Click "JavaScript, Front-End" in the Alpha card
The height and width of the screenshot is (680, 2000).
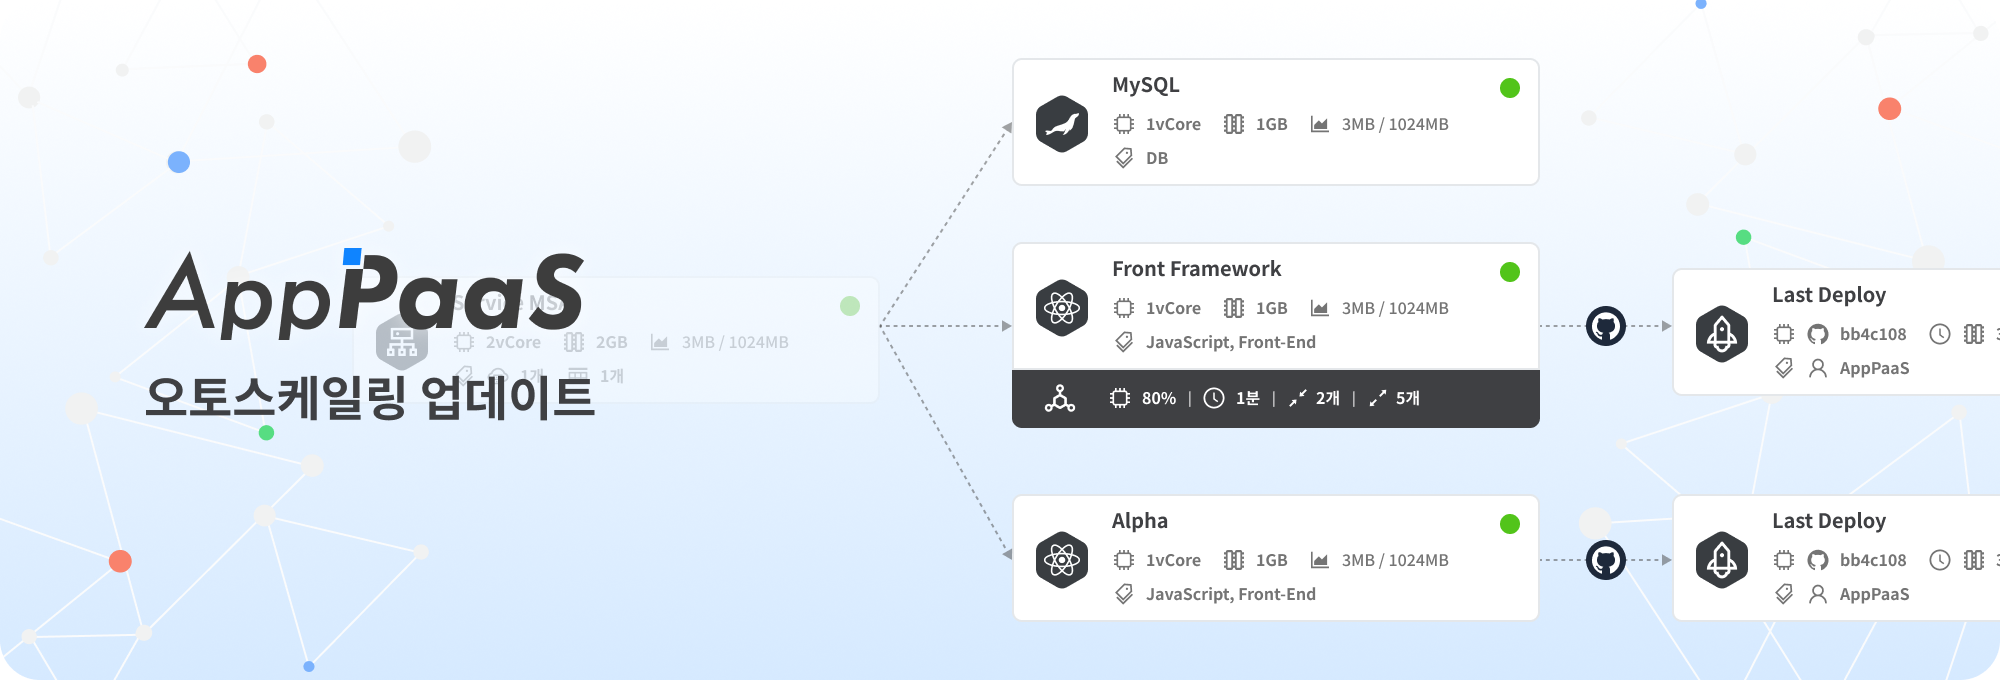[x=1231, y=594]
